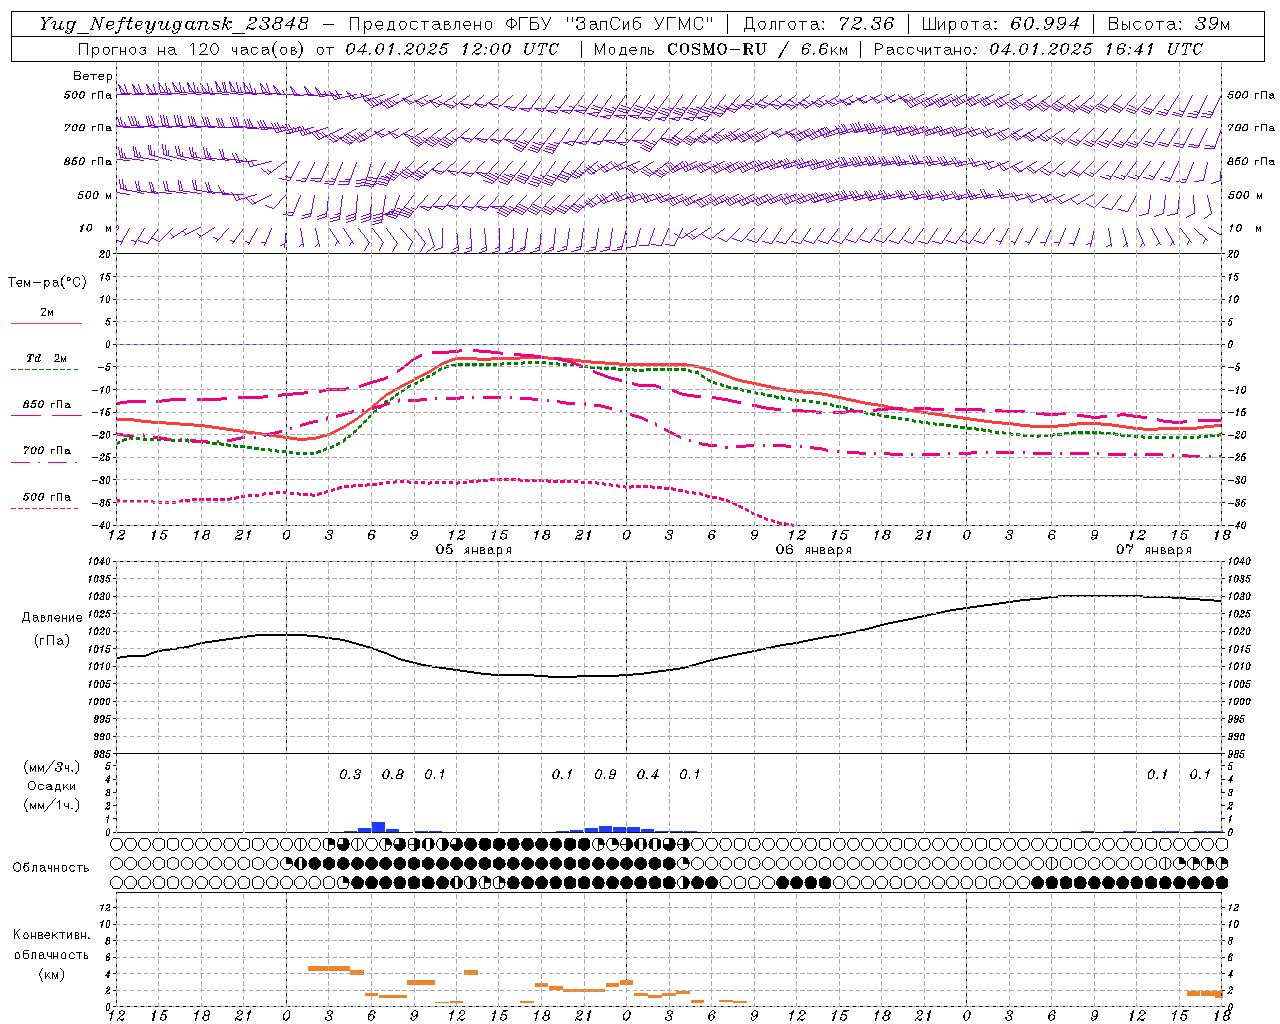Click the line sample under 700 гПа legend
Image resolution: width=1280 pixels, height=1024 pixels.
(46, 462)
